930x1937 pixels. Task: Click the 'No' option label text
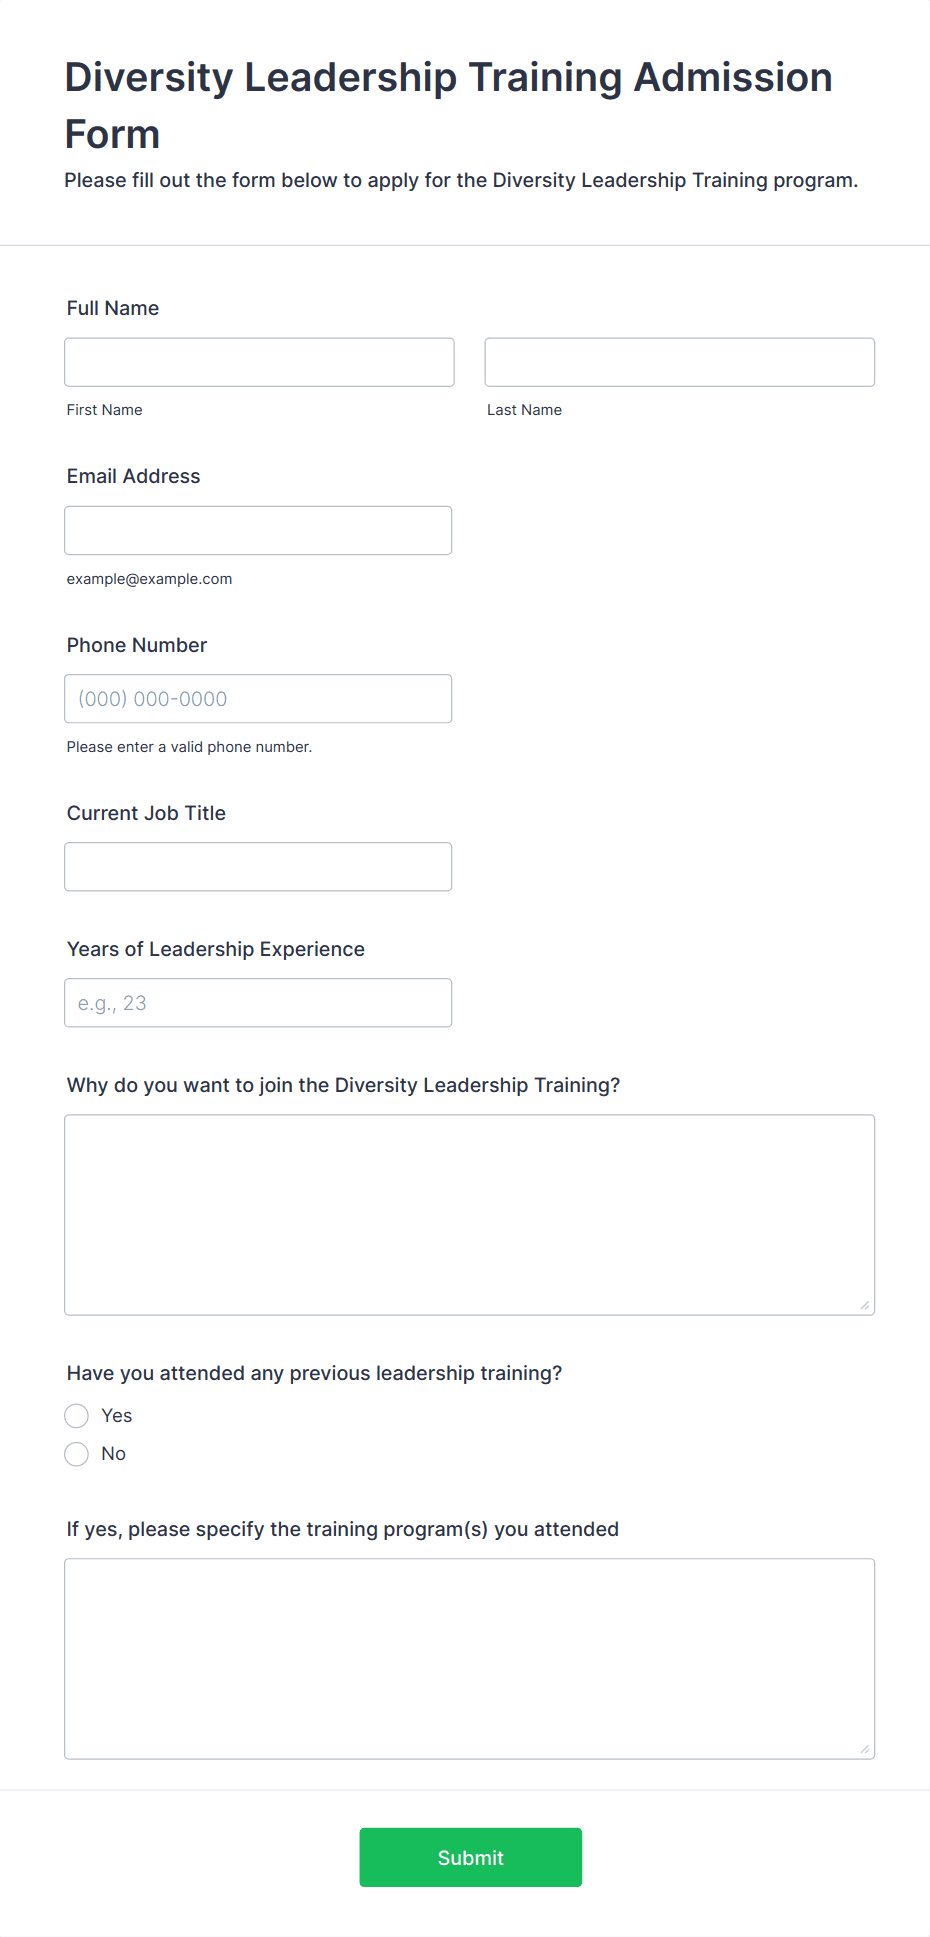(x=114, y=1454)
